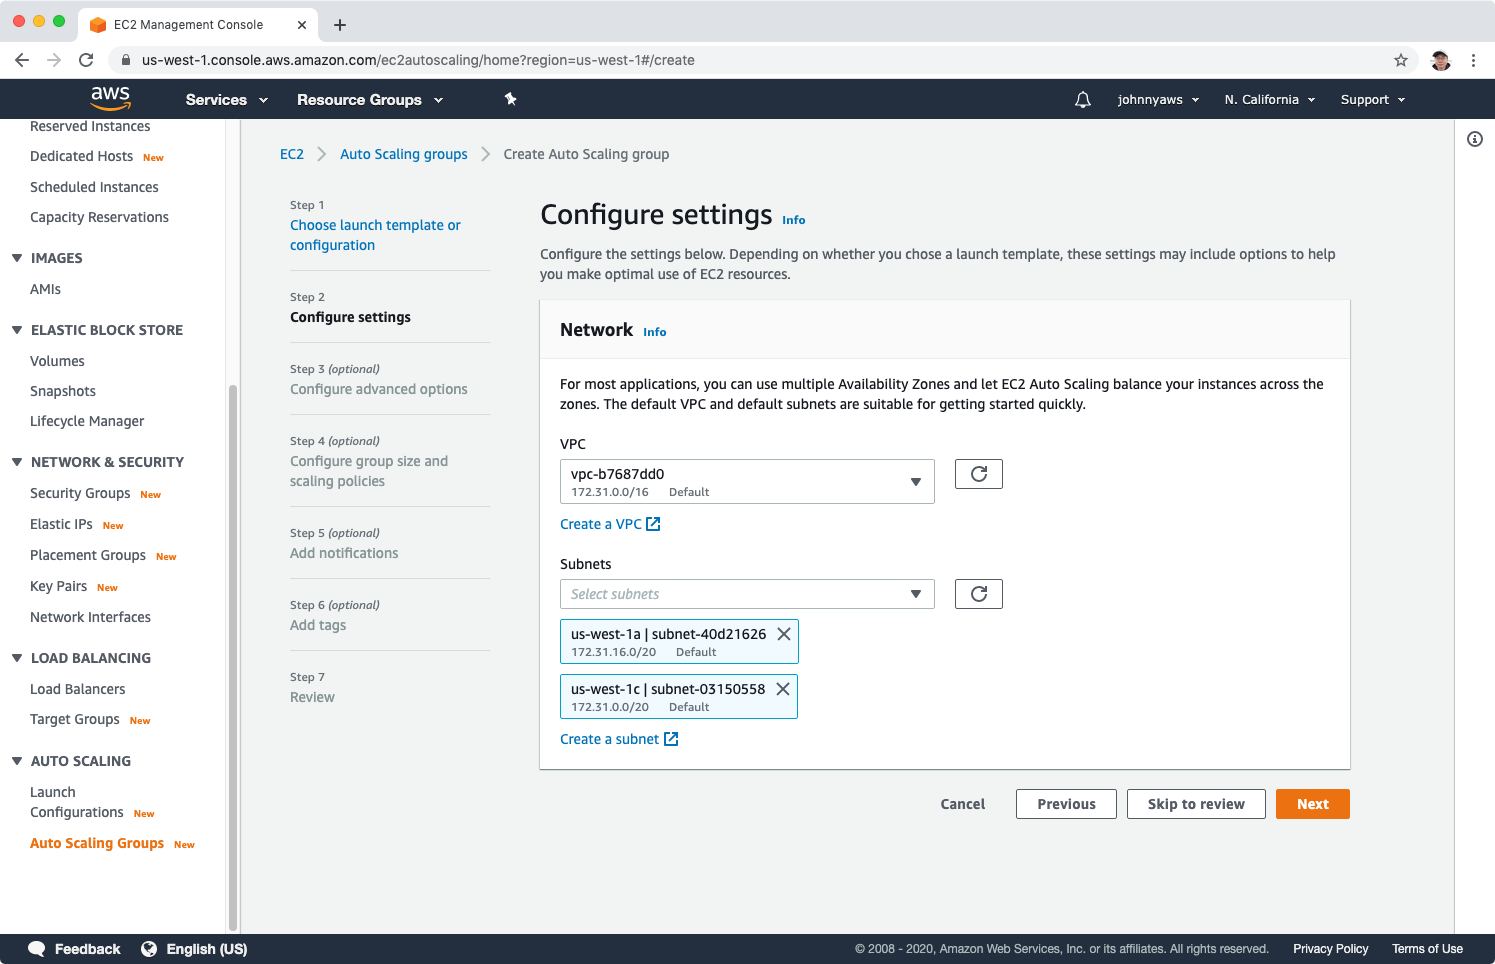Click the Next button
The image size is (1495, 964).
pyautogui.click(x=1312, y=804)
